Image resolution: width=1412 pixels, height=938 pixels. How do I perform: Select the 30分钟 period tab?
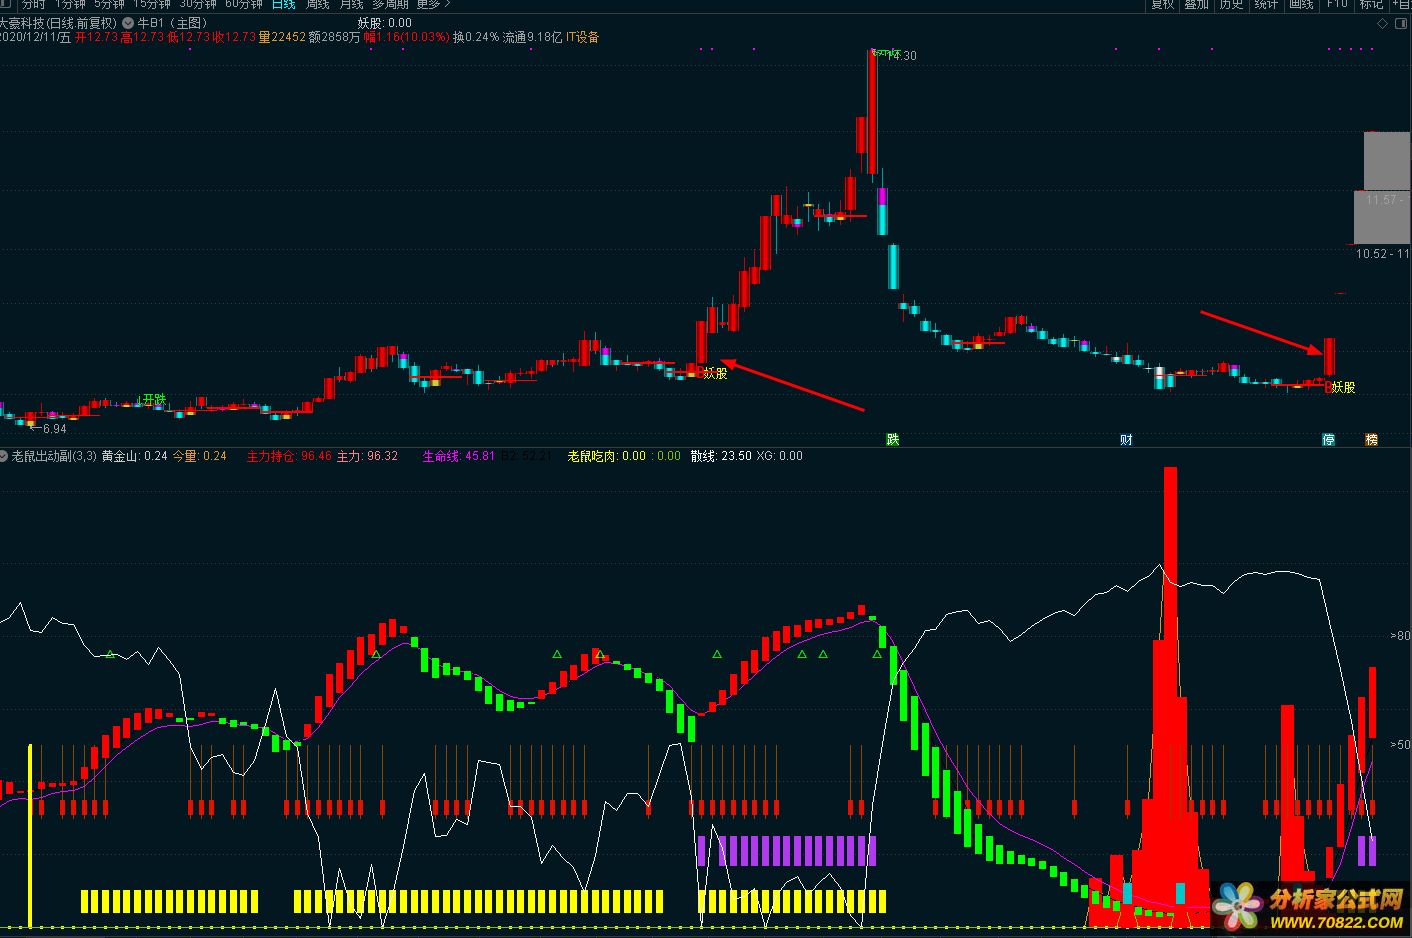(x=198, y=4)
